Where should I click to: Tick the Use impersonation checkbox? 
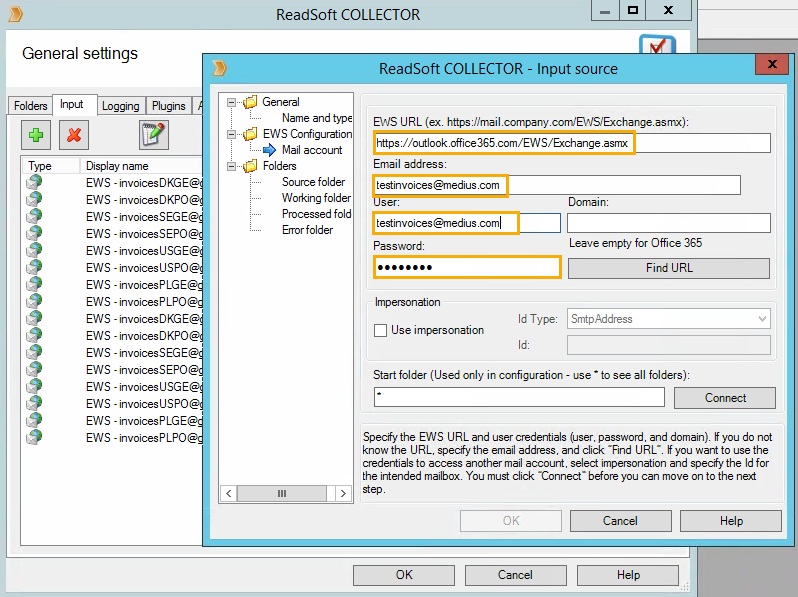[380, 330]
